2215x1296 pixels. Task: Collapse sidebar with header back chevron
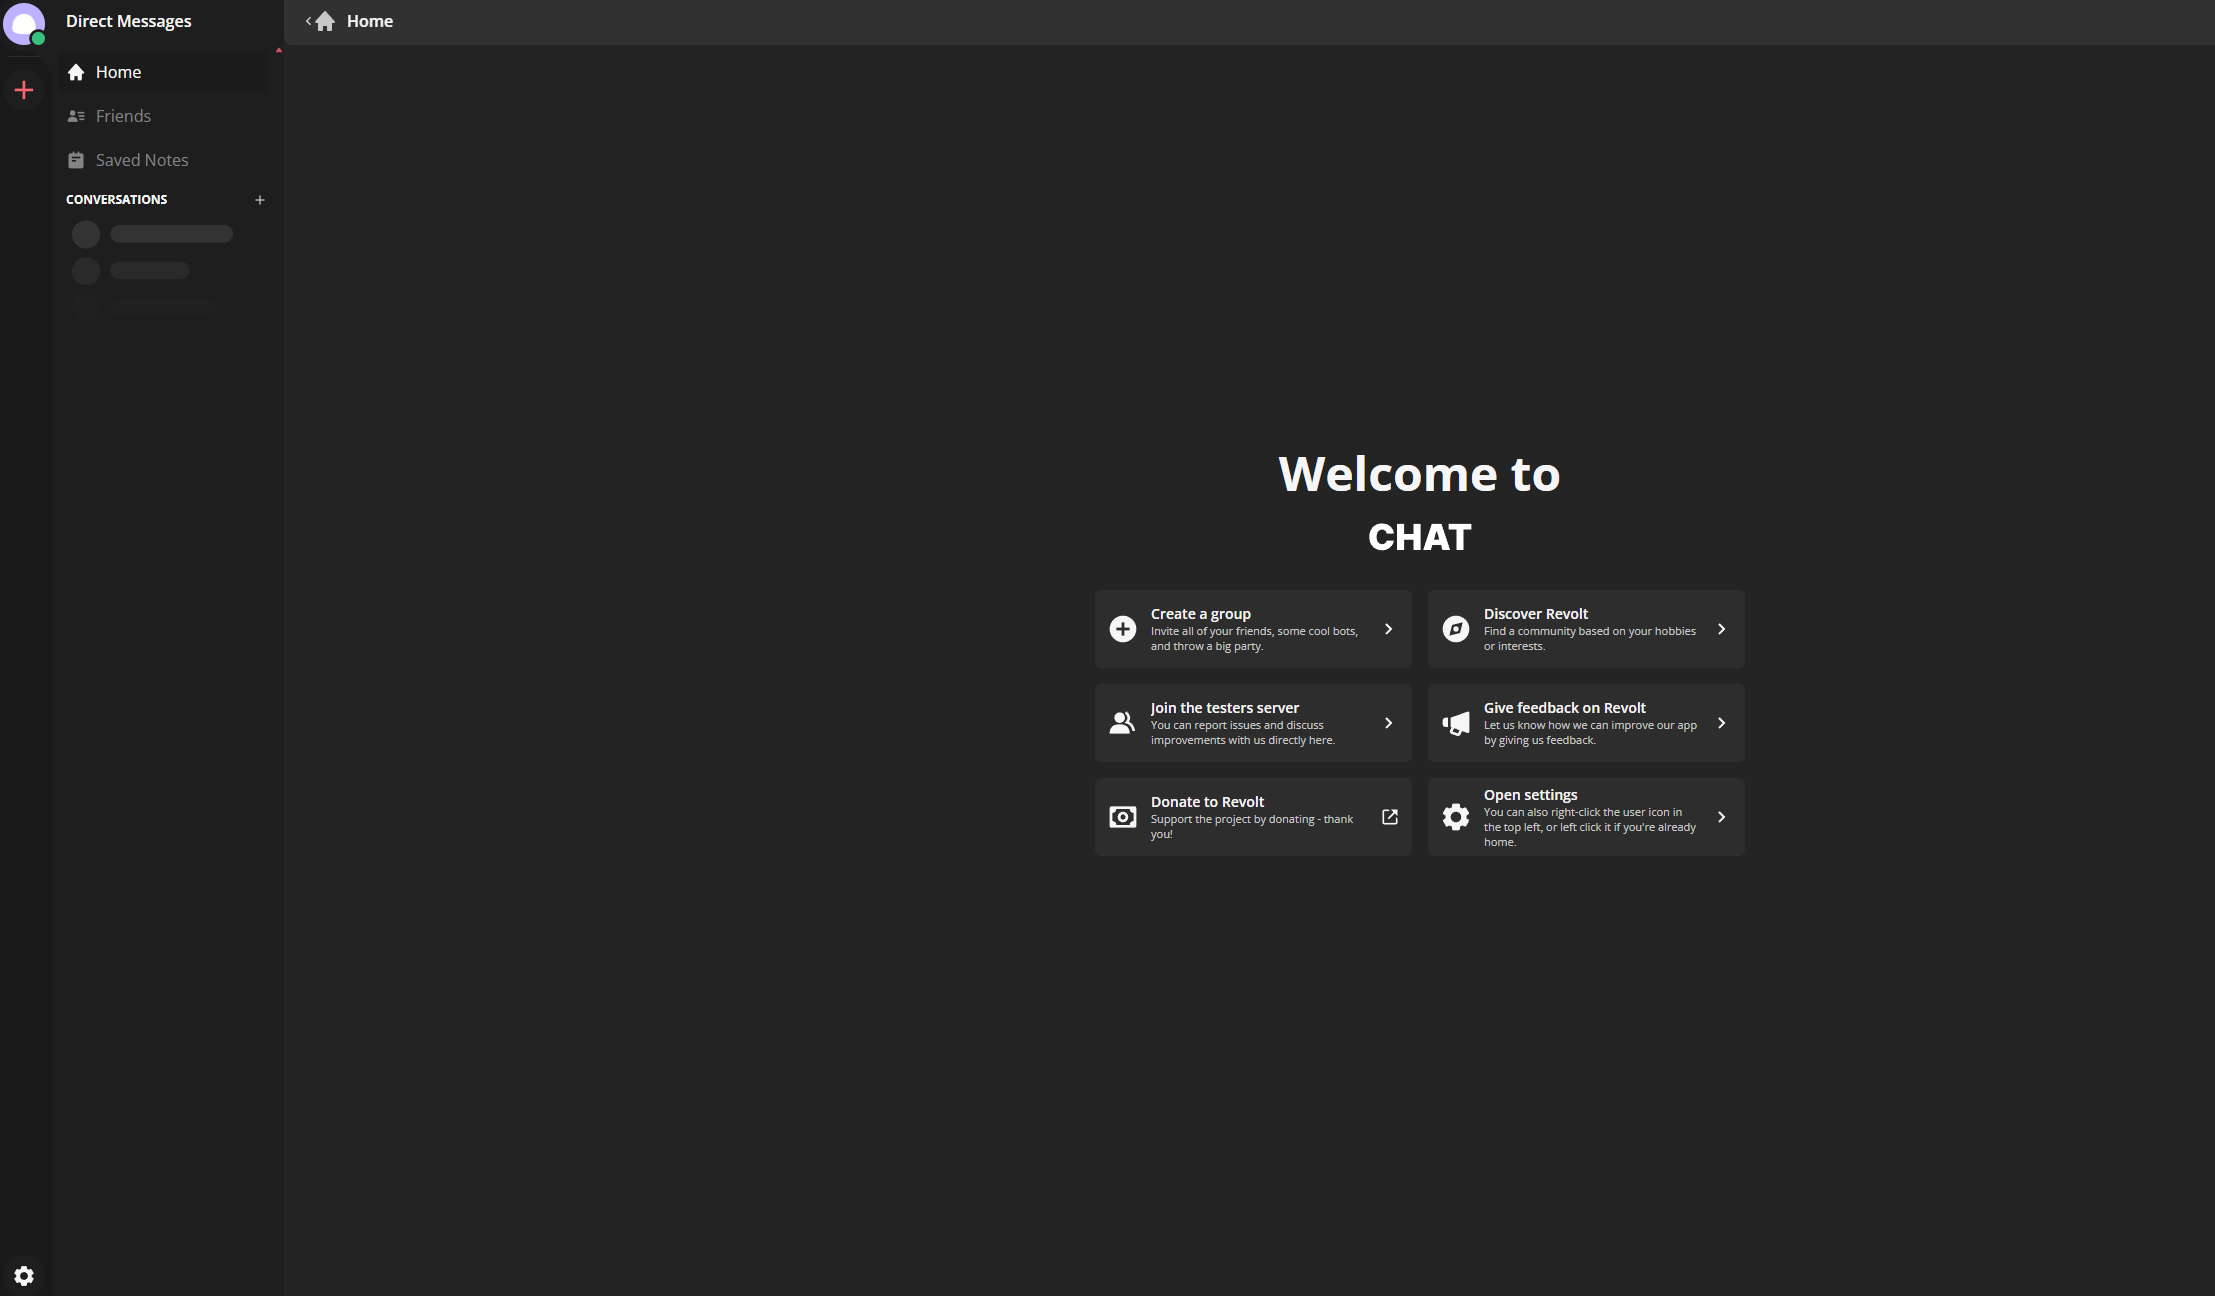[x=308, y=21]
